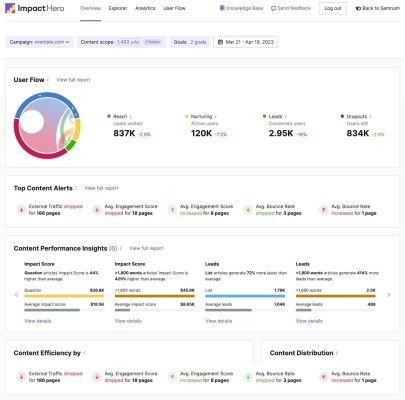Open the Analytics tab
The width and height of the screenshot is (405, 400).
coord(145,8)
